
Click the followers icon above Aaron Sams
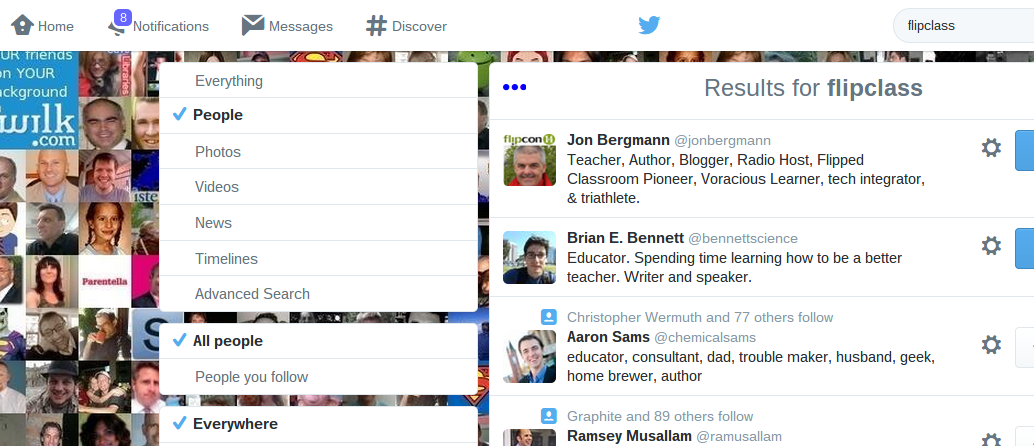click(x=549, y=317)
